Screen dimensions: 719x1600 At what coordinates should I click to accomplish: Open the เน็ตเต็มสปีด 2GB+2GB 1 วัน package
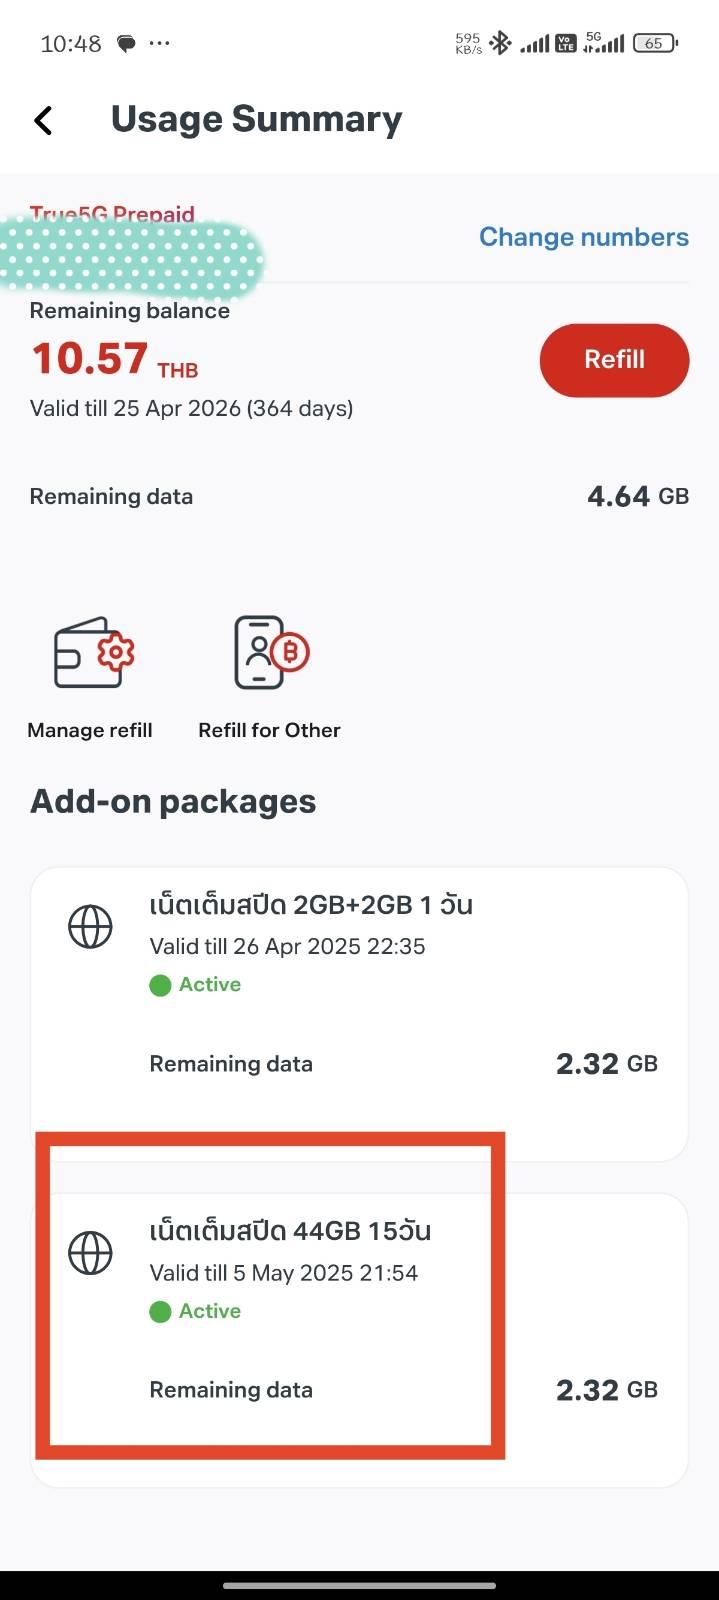pyautogui.click(x=311, y=905)
